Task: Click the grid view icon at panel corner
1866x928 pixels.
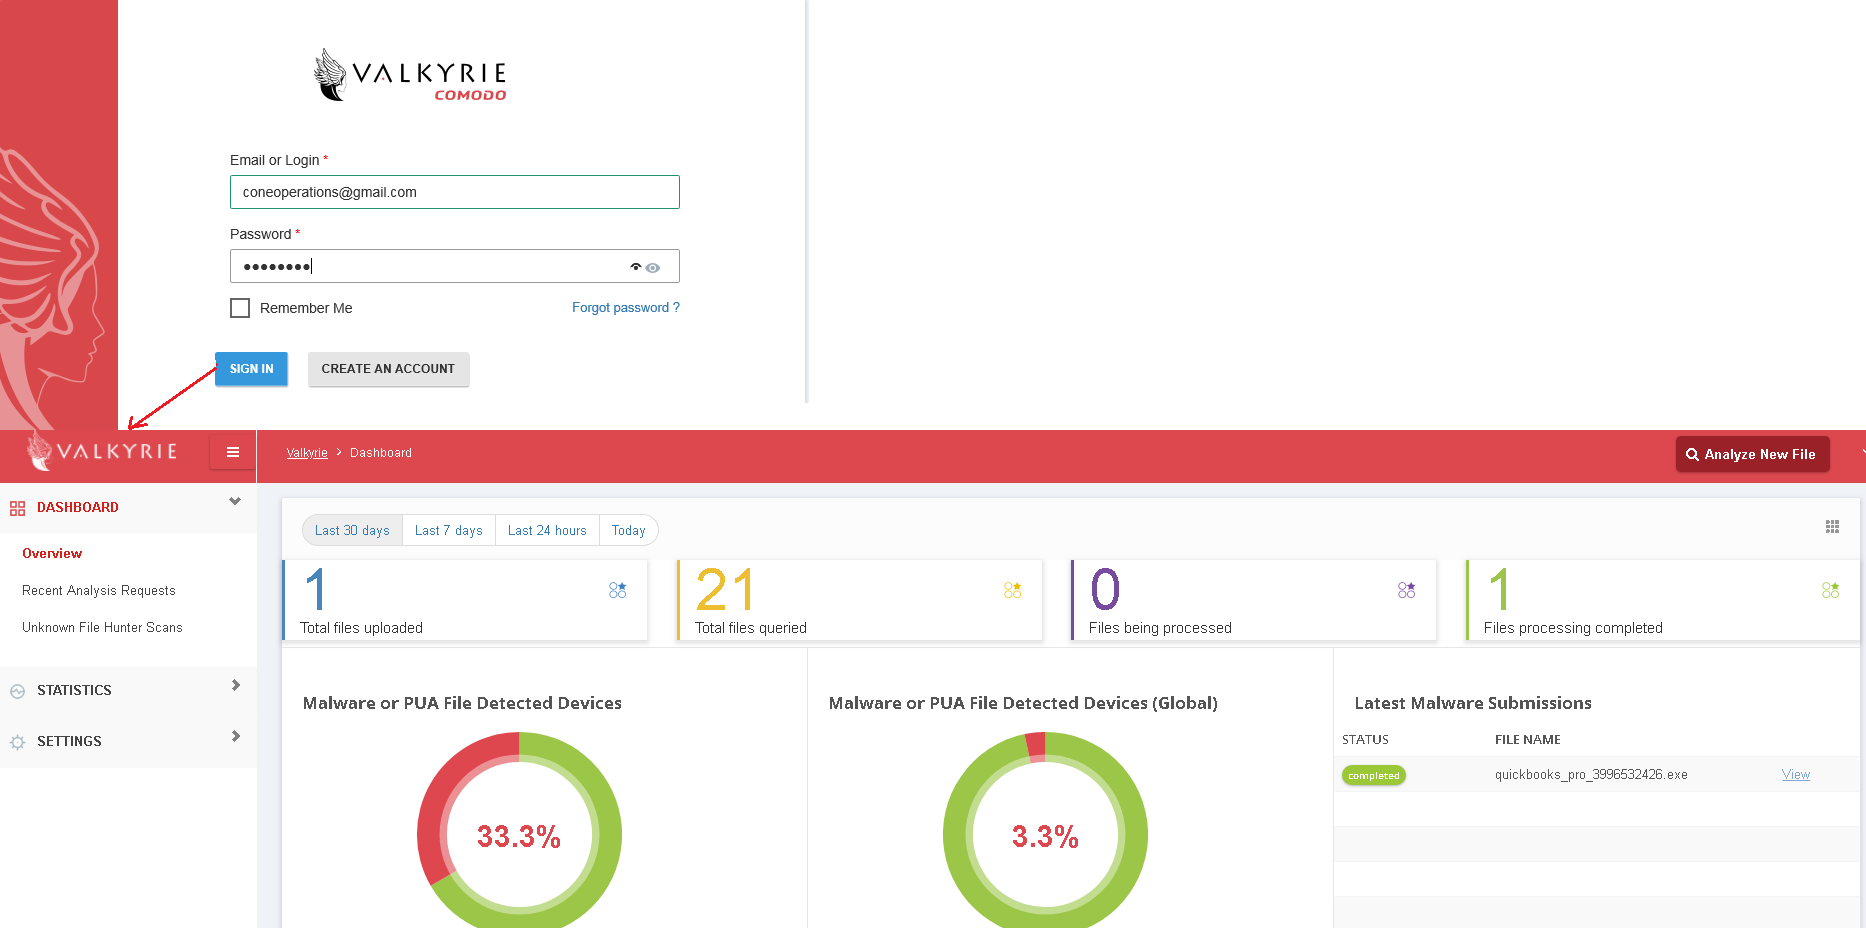Action: (1832, 527)
